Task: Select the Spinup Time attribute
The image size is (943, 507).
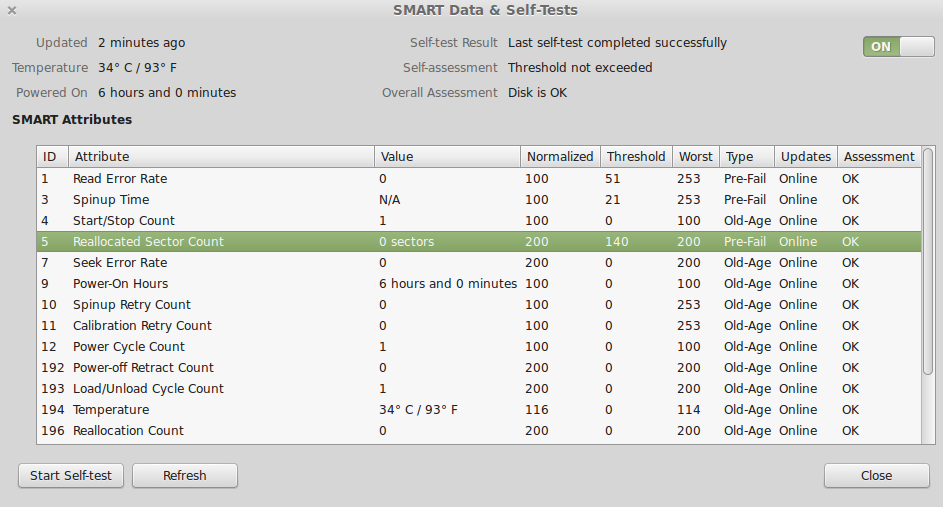Action: [x=479, y=200]
